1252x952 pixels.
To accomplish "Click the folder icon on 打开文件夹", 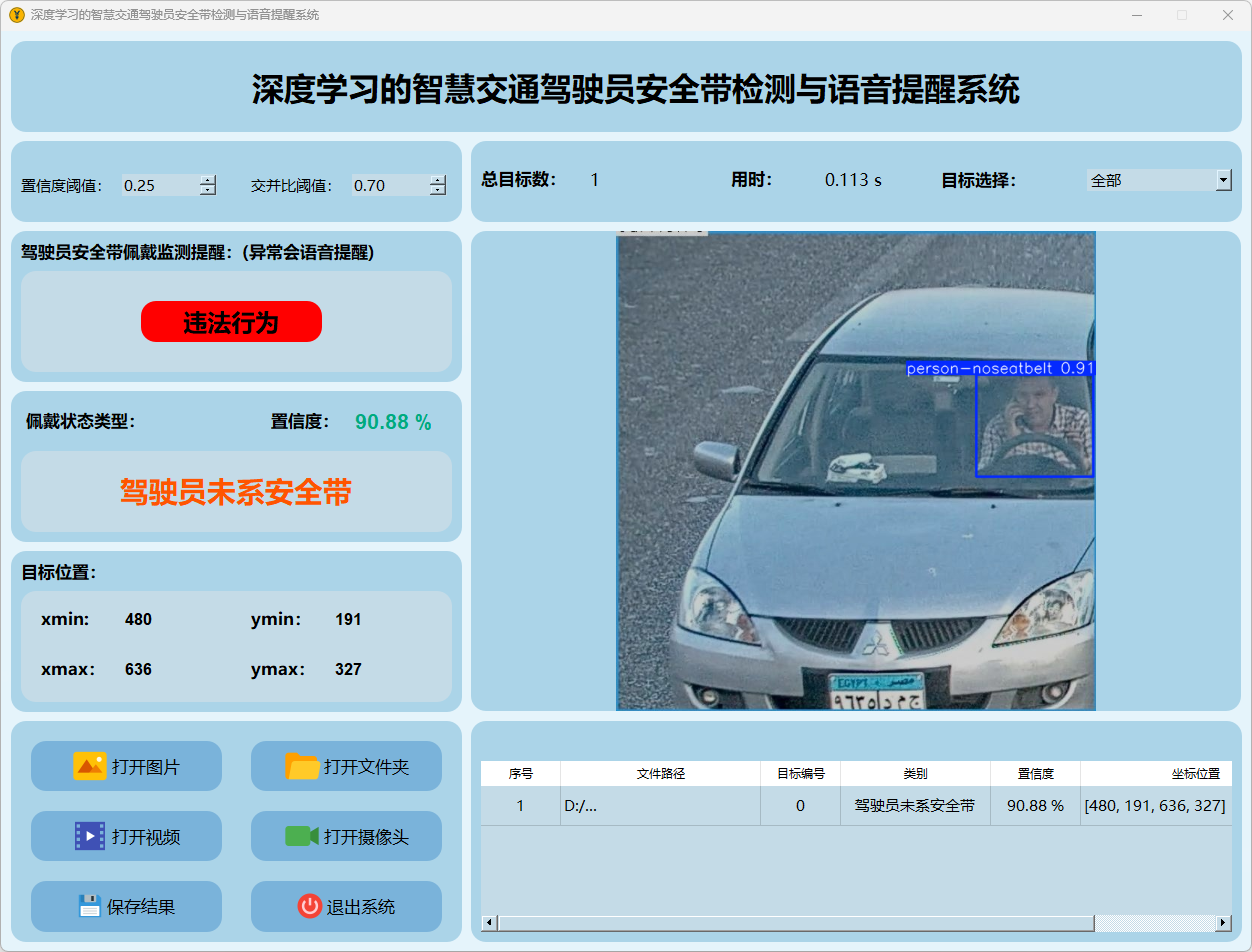I will coord(302,766).
